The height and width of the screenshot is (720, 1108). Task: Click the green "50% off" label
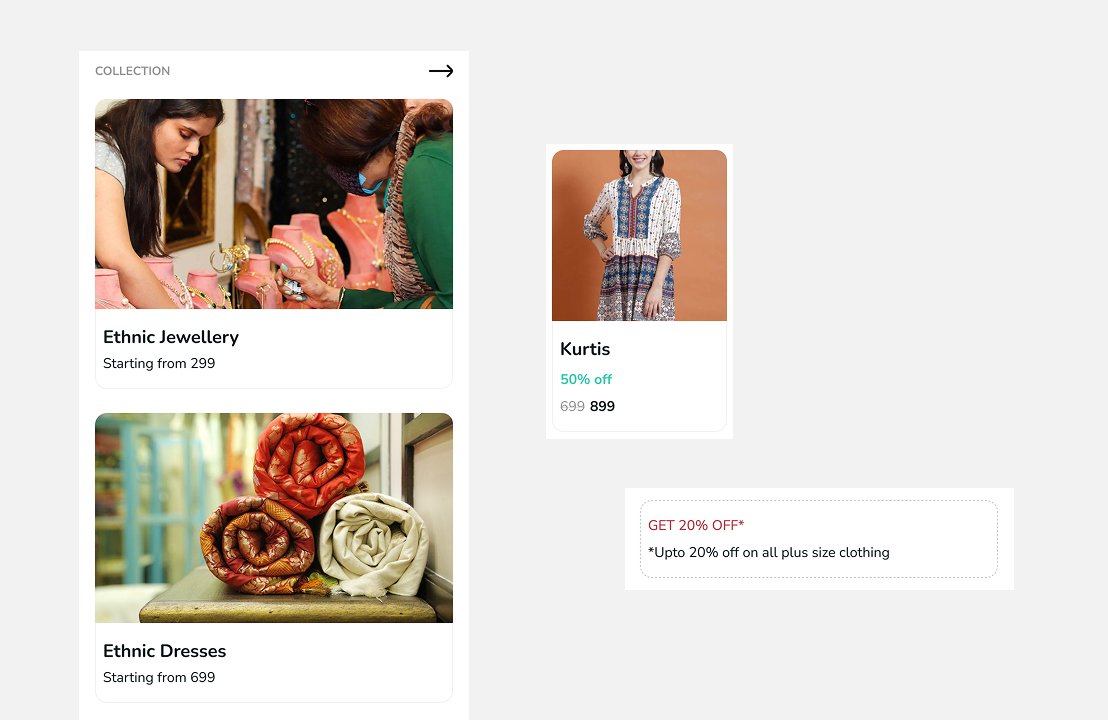586,379
